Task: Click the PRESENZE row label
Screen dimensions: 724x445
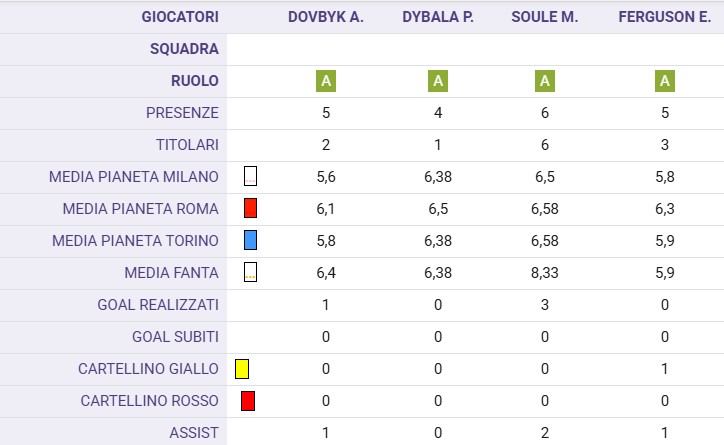Action: coord(182,113)
